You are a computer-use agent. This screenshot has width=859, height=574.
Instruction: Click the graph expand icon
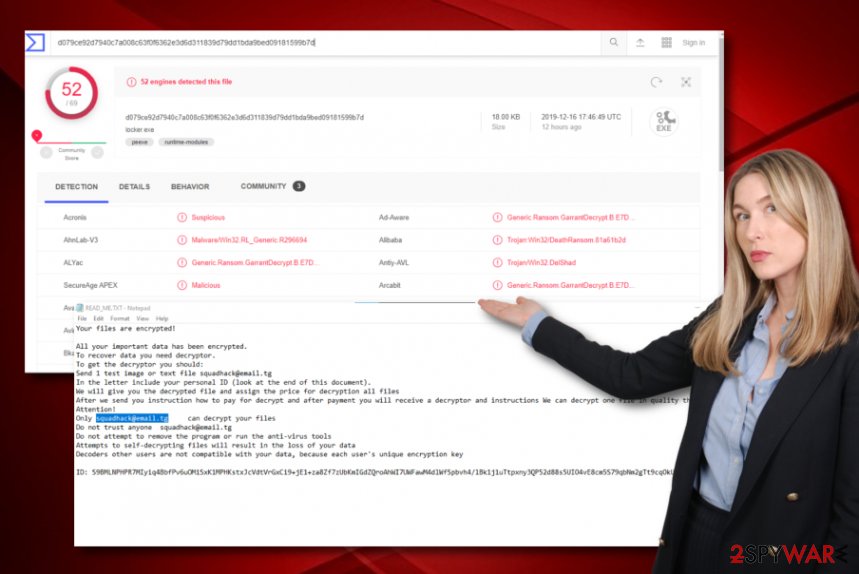(686, 82)
